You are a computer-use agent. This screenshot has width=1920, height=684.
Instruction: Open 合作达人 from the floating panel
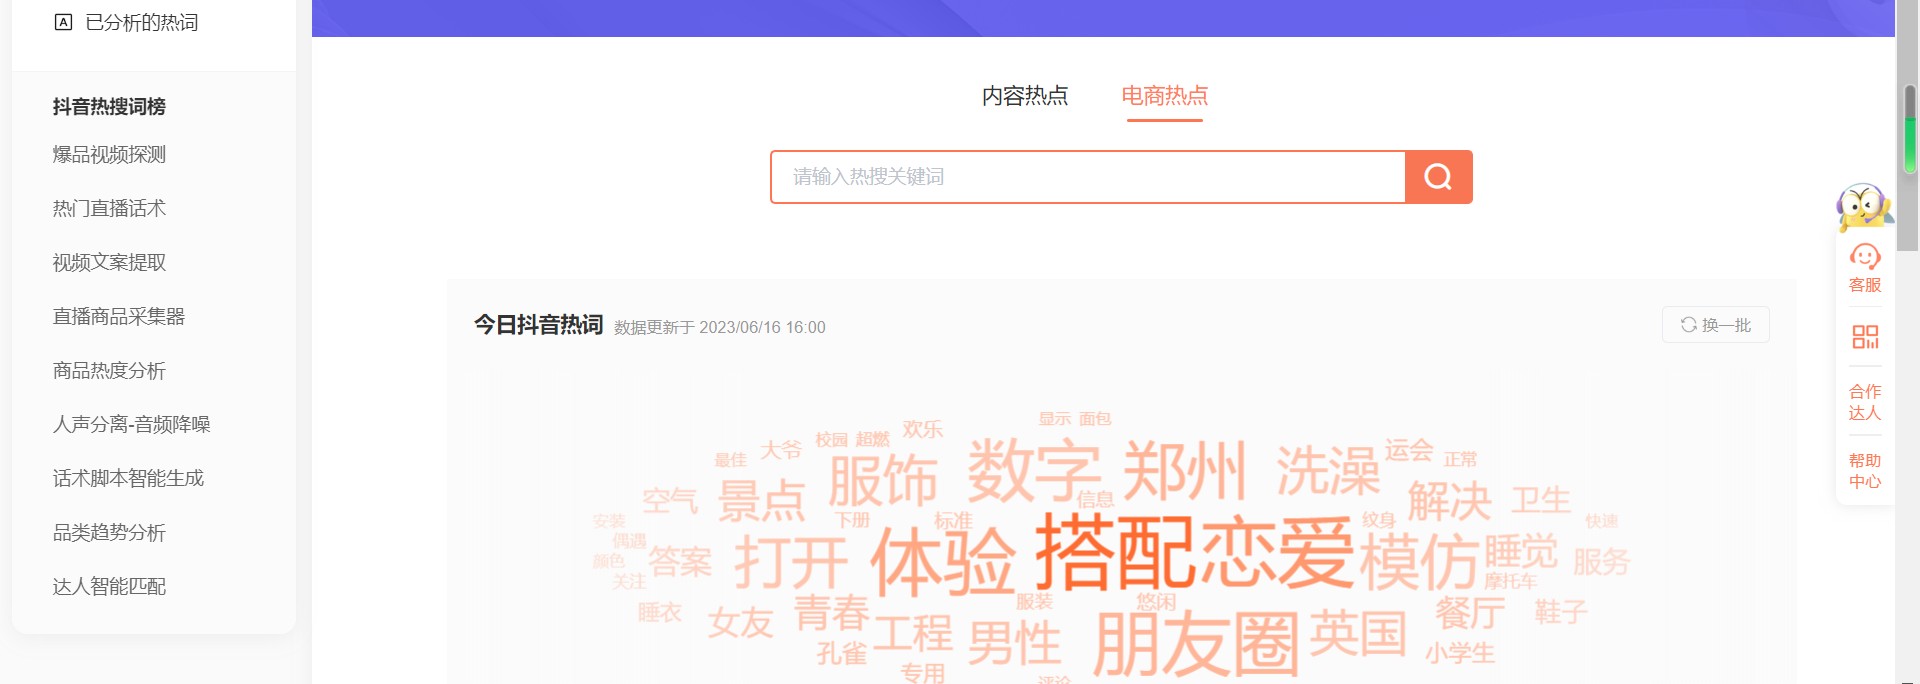click(x=1865, y=402)
